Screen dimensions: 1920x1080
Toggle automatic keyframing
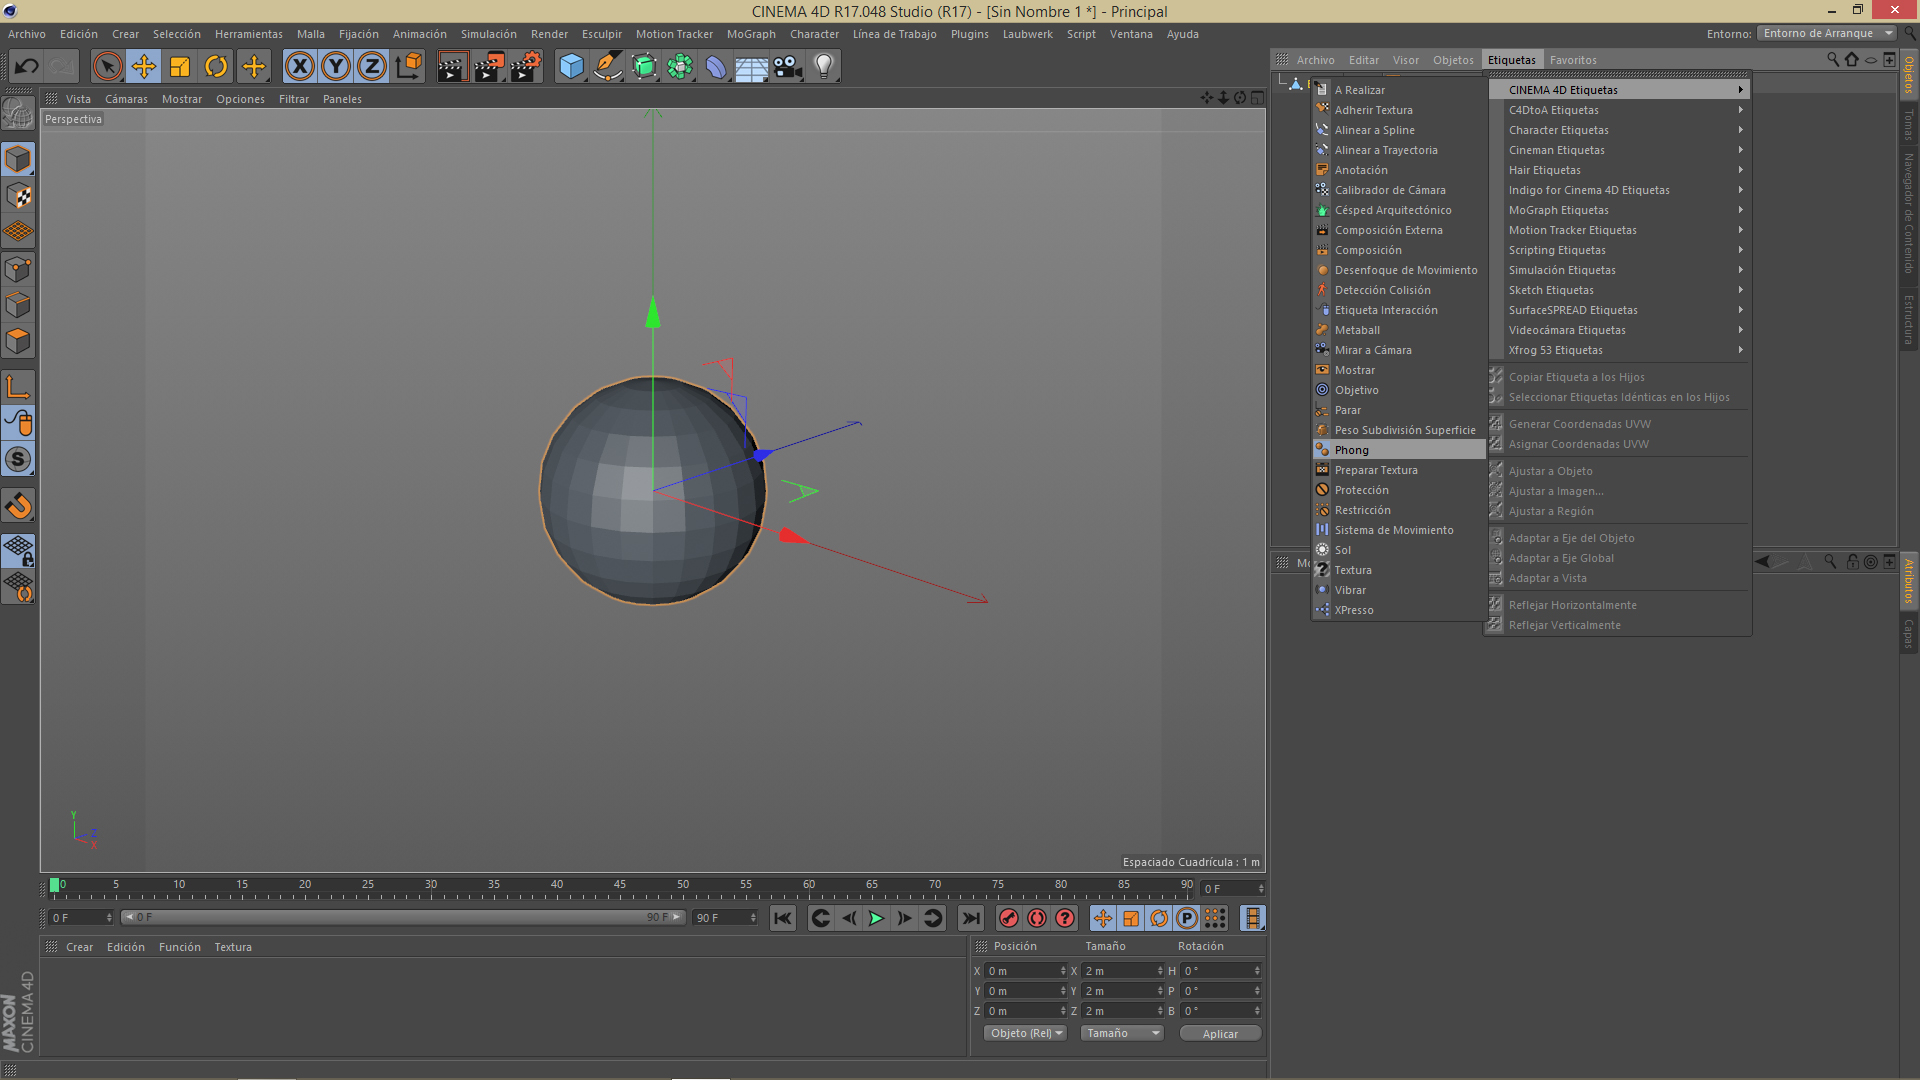point(1037,918)
